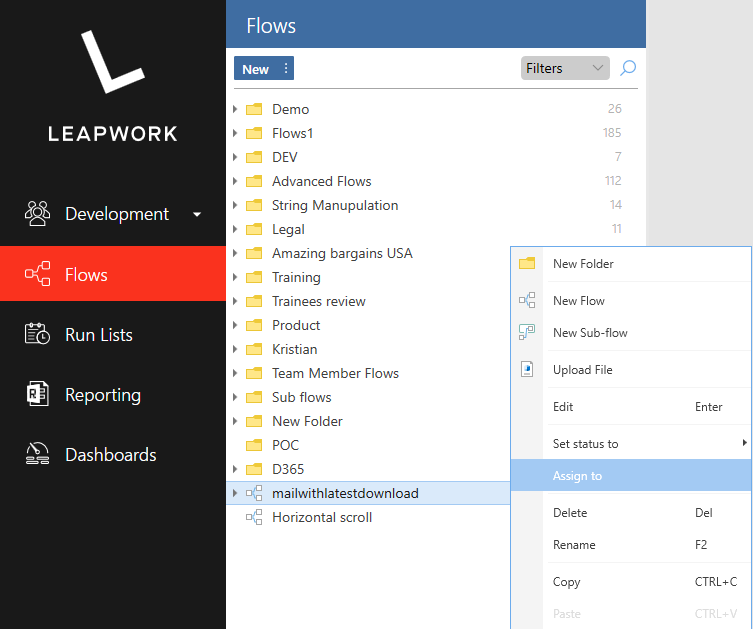Click the Demo folder icon
The image size is (753, 629).
(x=254, y=109)
